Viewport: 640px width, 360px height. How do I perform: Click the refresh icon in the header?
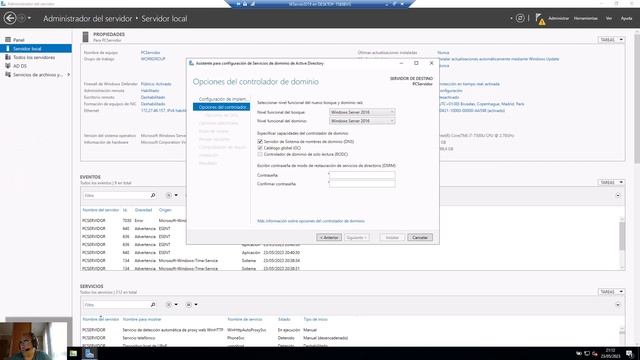coord(520,18)
